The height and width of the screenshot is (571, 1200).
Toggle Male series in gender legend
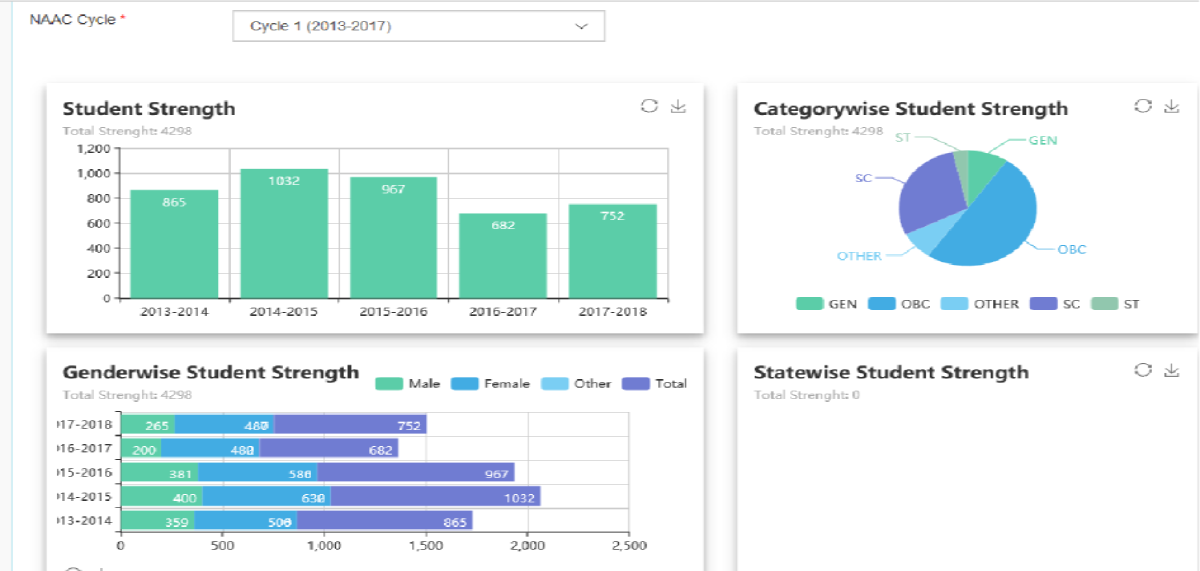coord(407,384)
